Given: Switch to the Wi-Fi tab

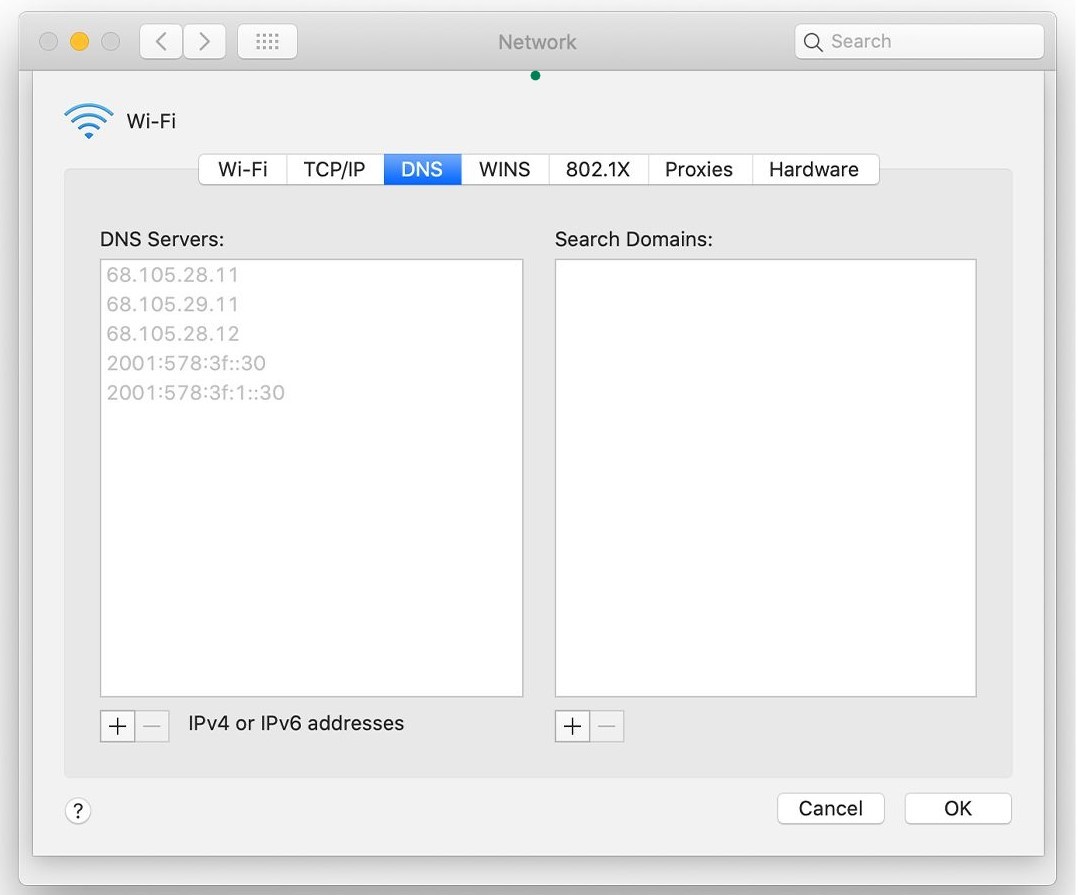Looking at the screenshot, I should (243, 169).
